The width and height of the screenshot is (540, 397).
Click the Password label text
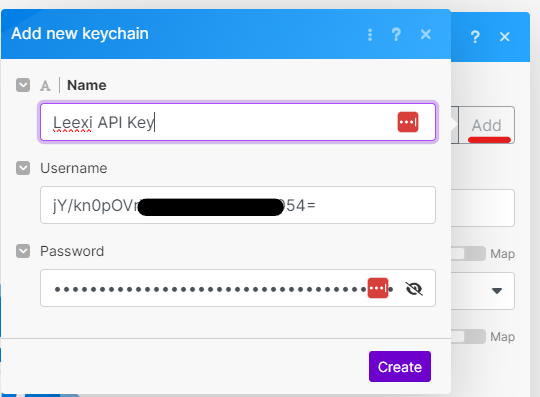[x=72, y=251]
